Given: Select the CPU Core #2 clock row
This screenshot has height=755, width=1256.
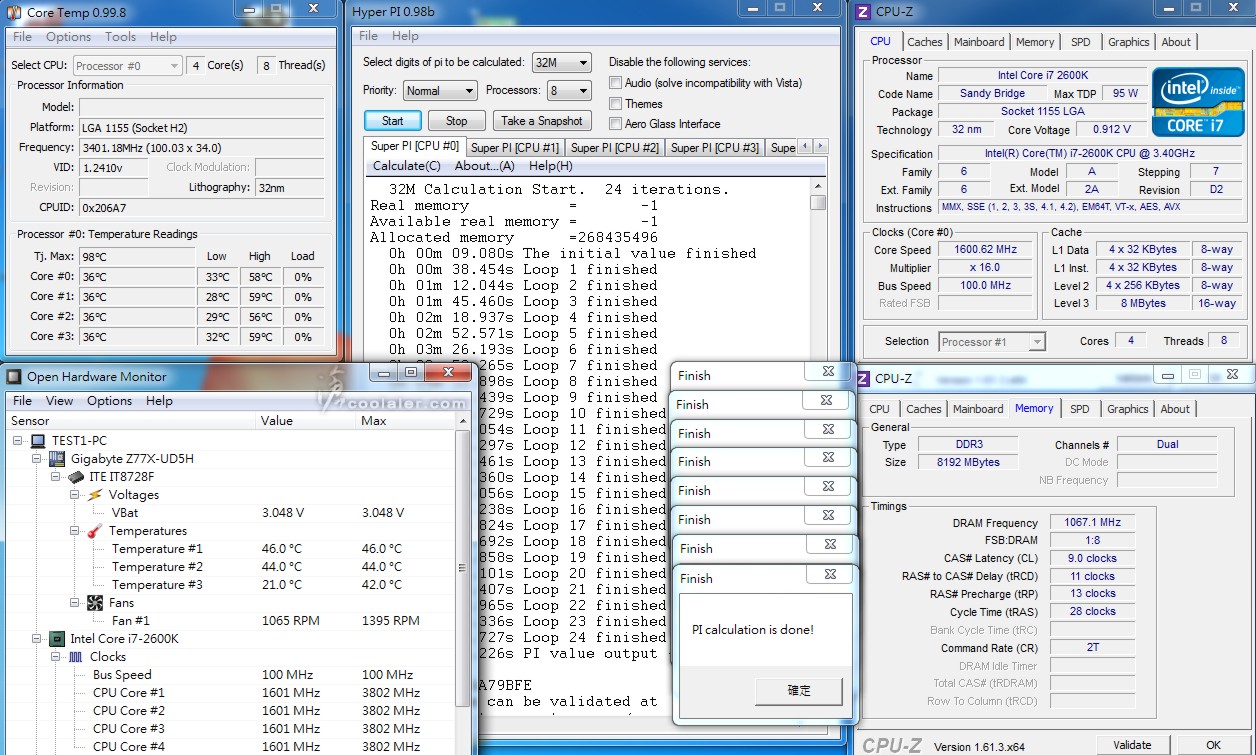Looking at the screenshot, I should tap(230, 711).
